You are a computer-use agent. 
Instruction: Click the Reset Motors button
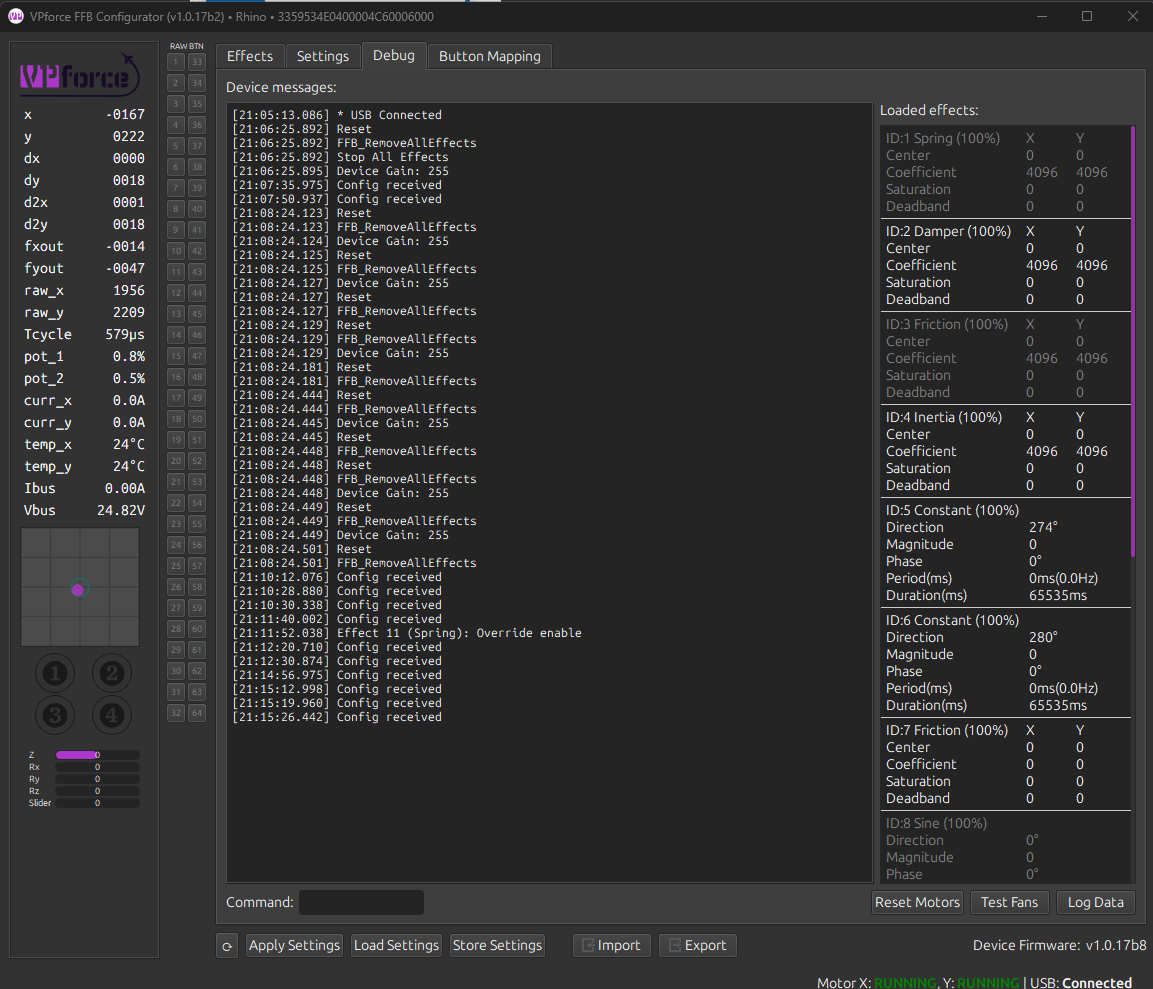[x=917, y=902]
